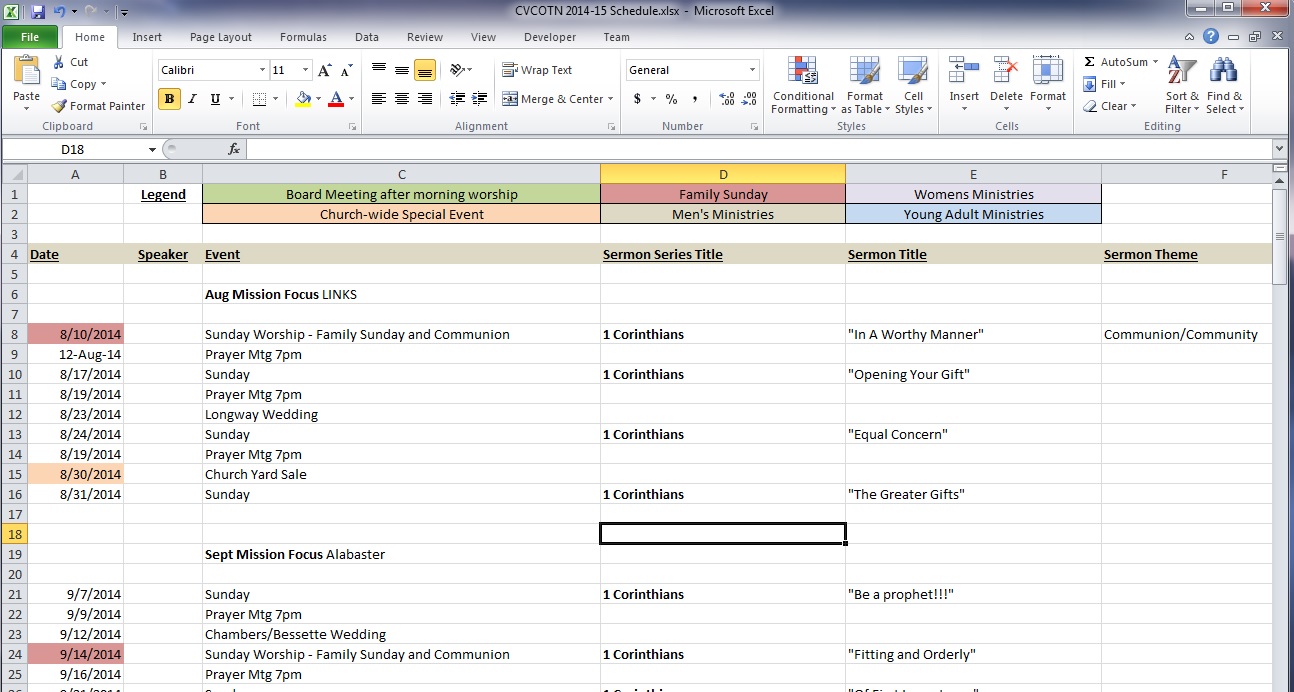Activate the Format Painter brush
Image resolution: width=1294 pixels, height=692 pixels.
(98, 106)
